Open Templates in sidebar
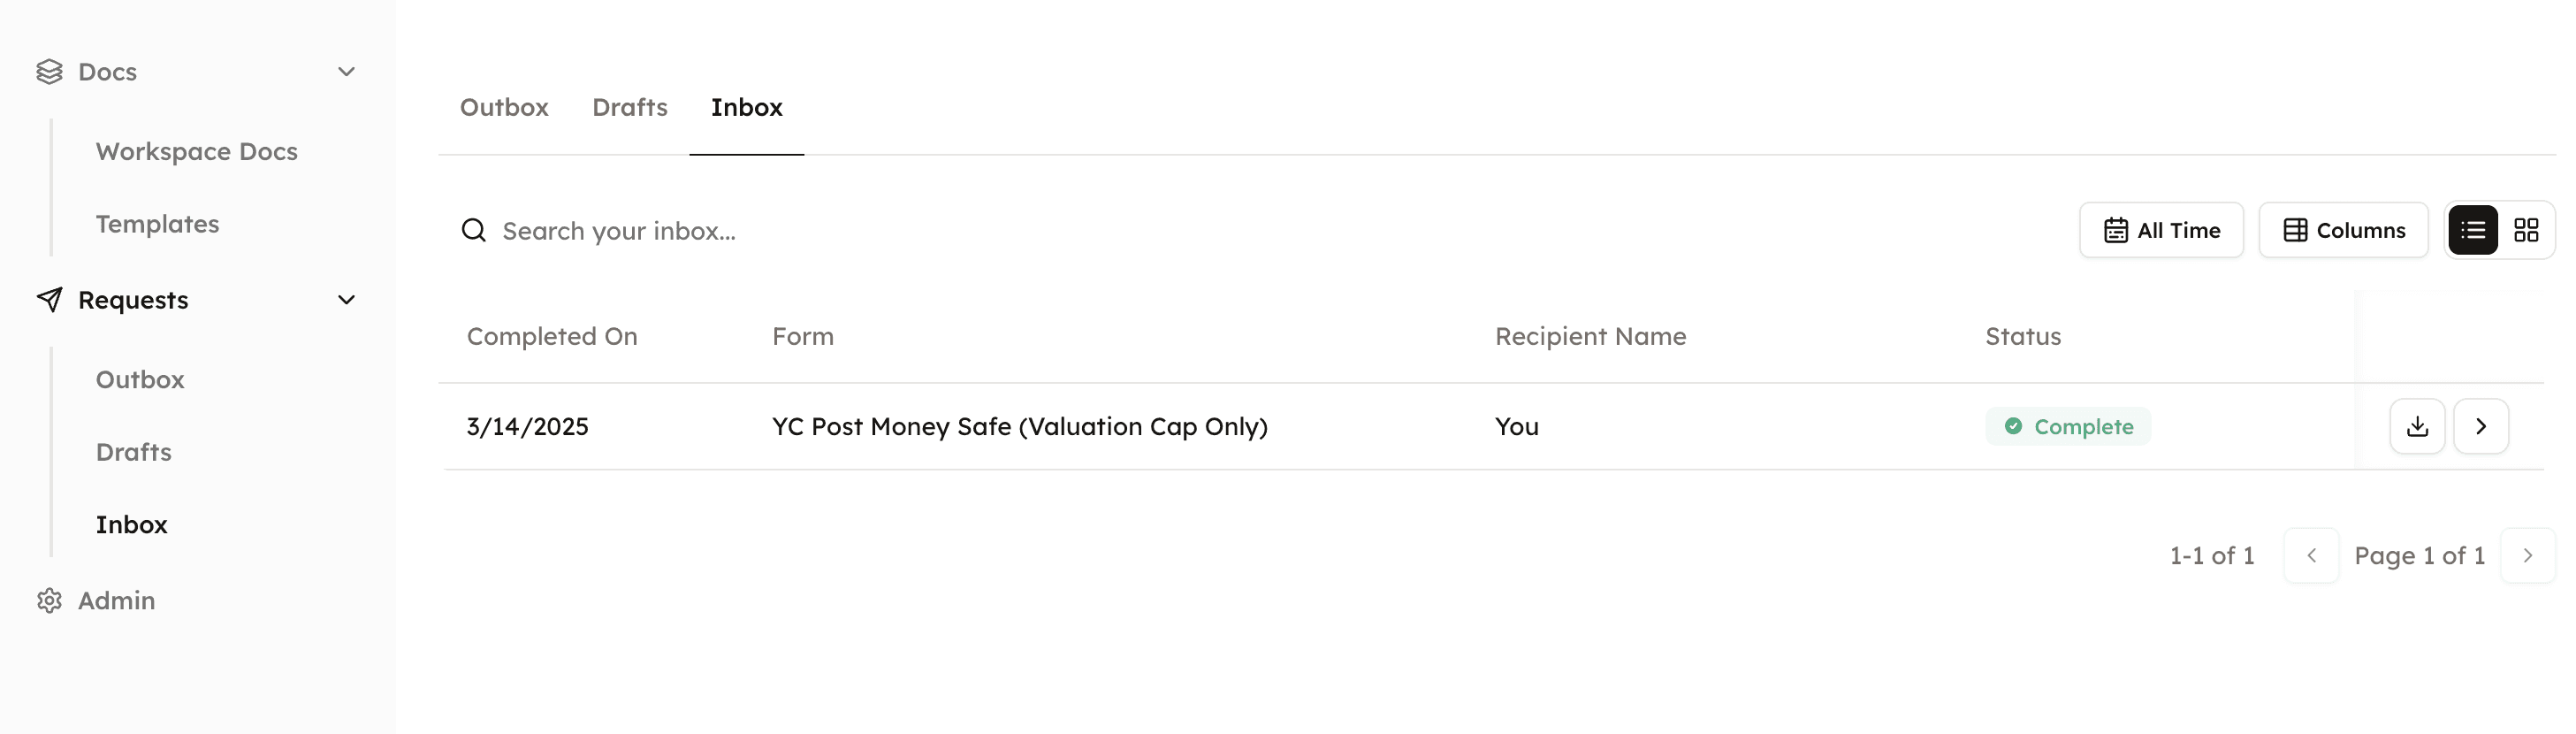 pyautogui.click(x=157, y=224)
